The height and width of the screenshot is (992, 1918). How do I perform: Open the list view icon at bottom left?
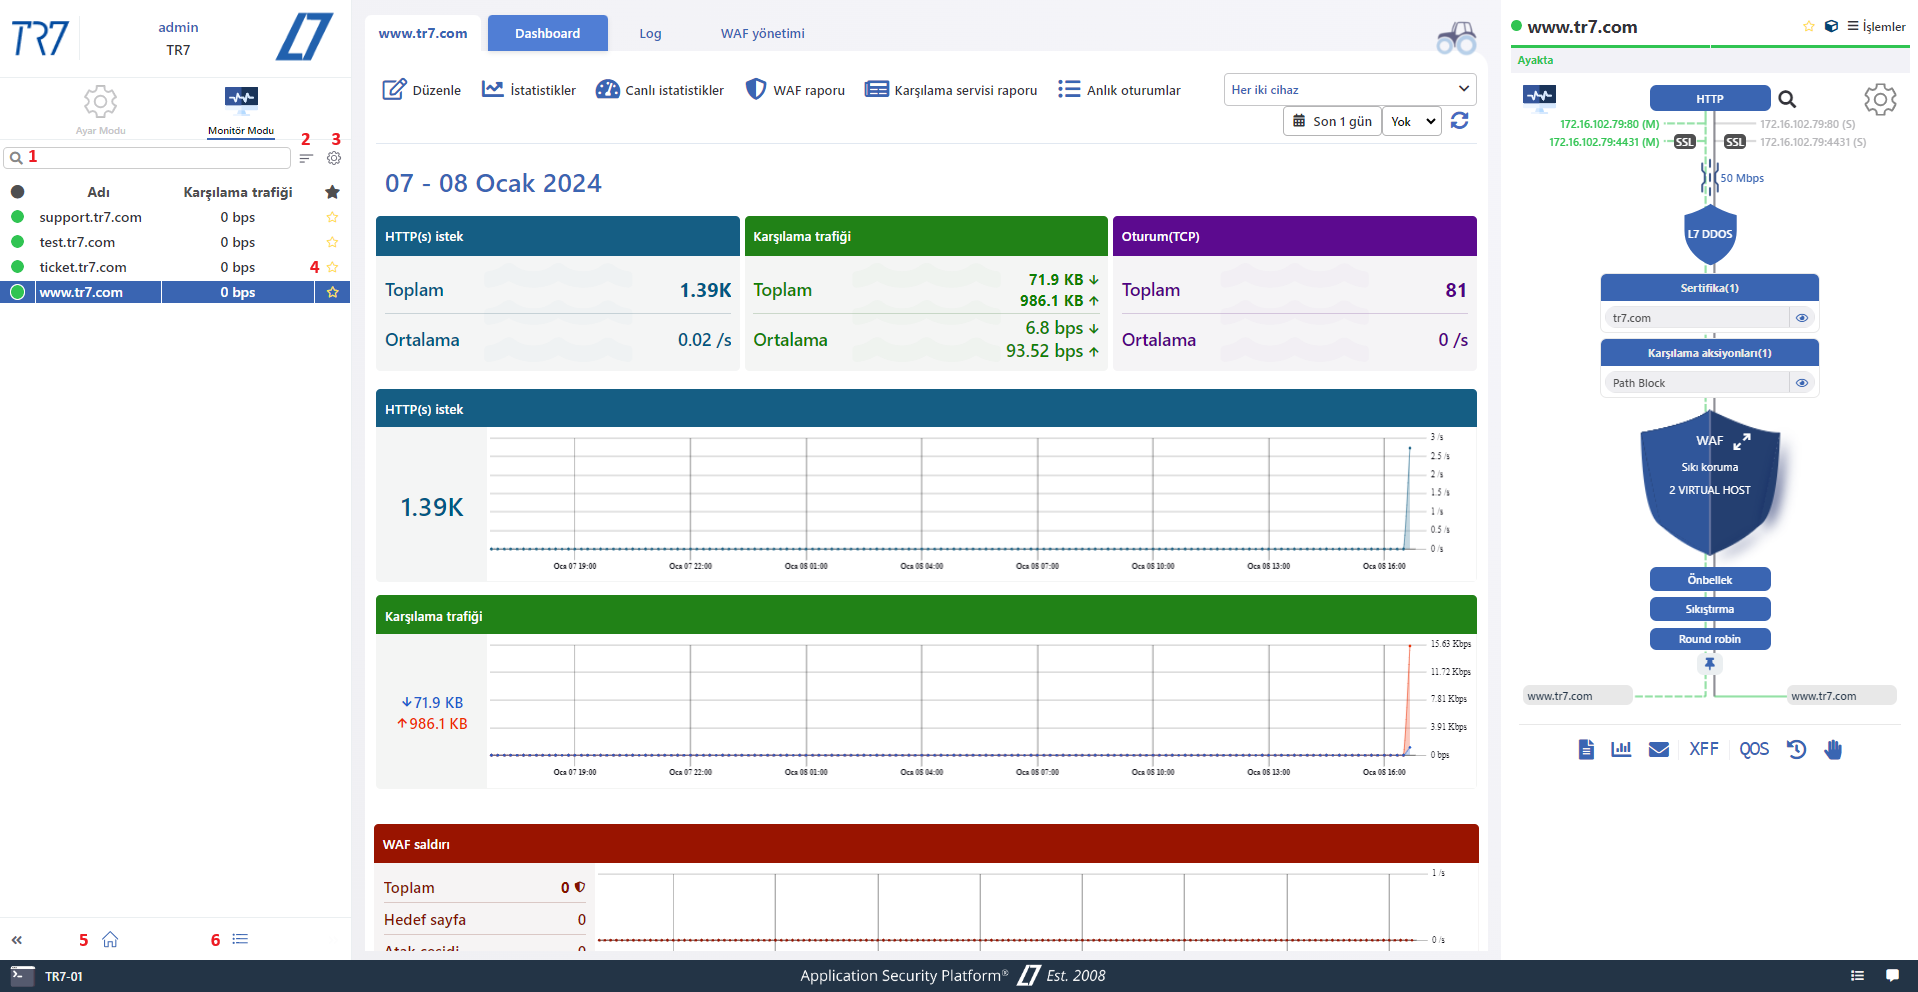[x=240, y=939]
